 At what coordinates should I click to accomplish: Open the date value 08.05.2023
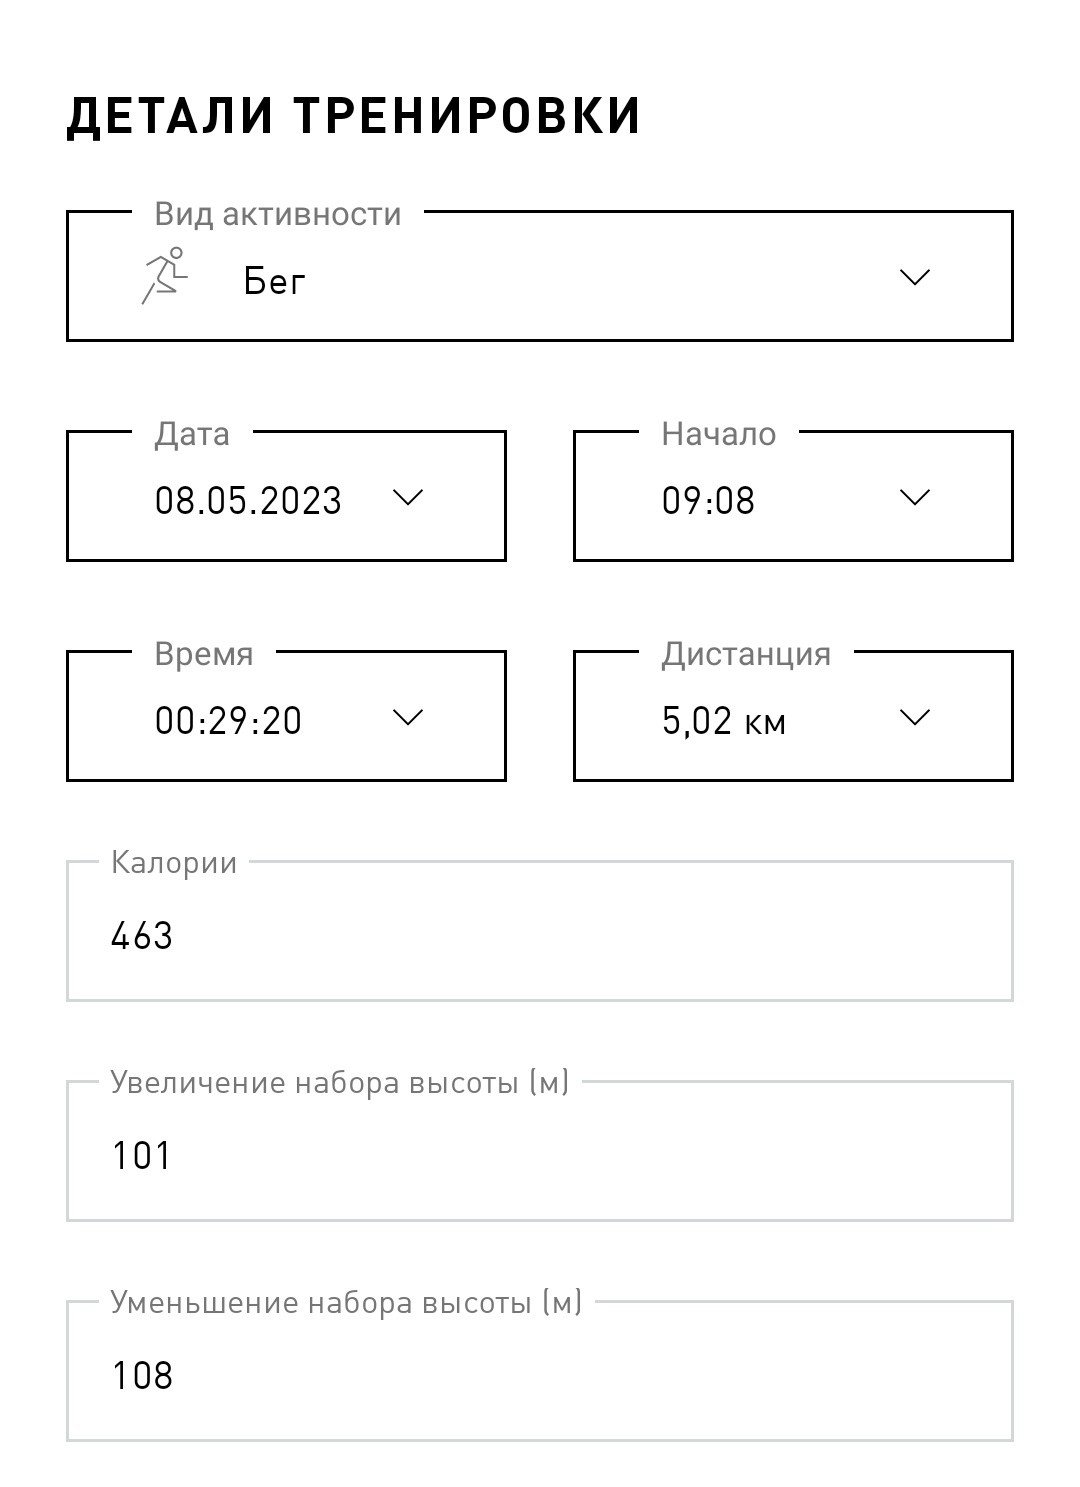(x=248, y=500)
